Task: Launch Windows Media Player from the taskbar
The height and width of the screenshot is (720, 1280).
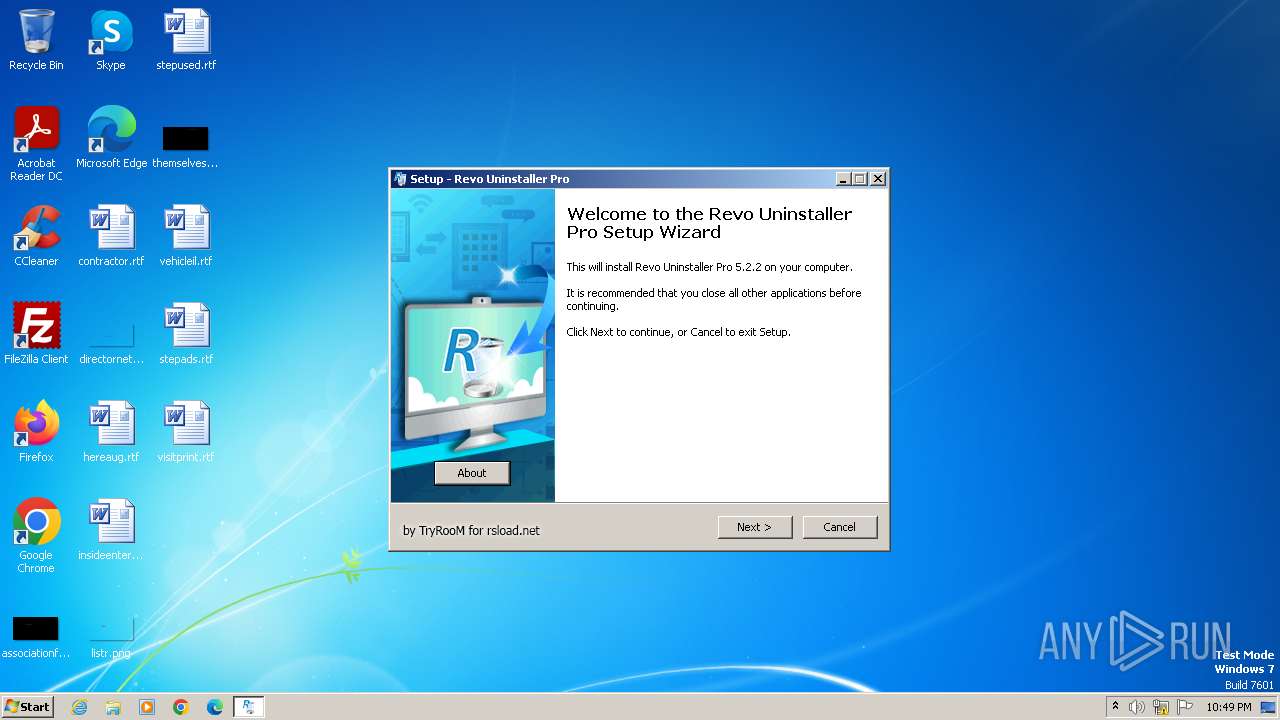Action: tap(147, 707)
